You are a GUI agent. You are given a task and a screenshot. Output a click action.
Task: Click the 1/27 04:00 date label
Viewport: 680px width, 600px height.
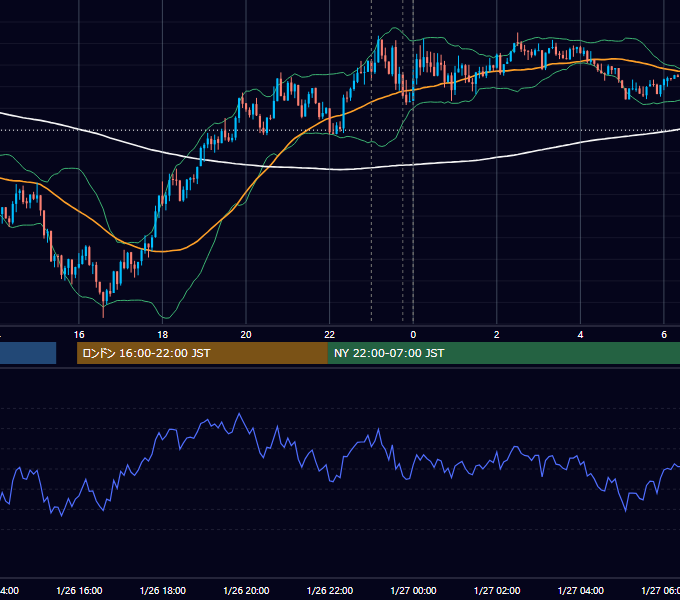581,590
